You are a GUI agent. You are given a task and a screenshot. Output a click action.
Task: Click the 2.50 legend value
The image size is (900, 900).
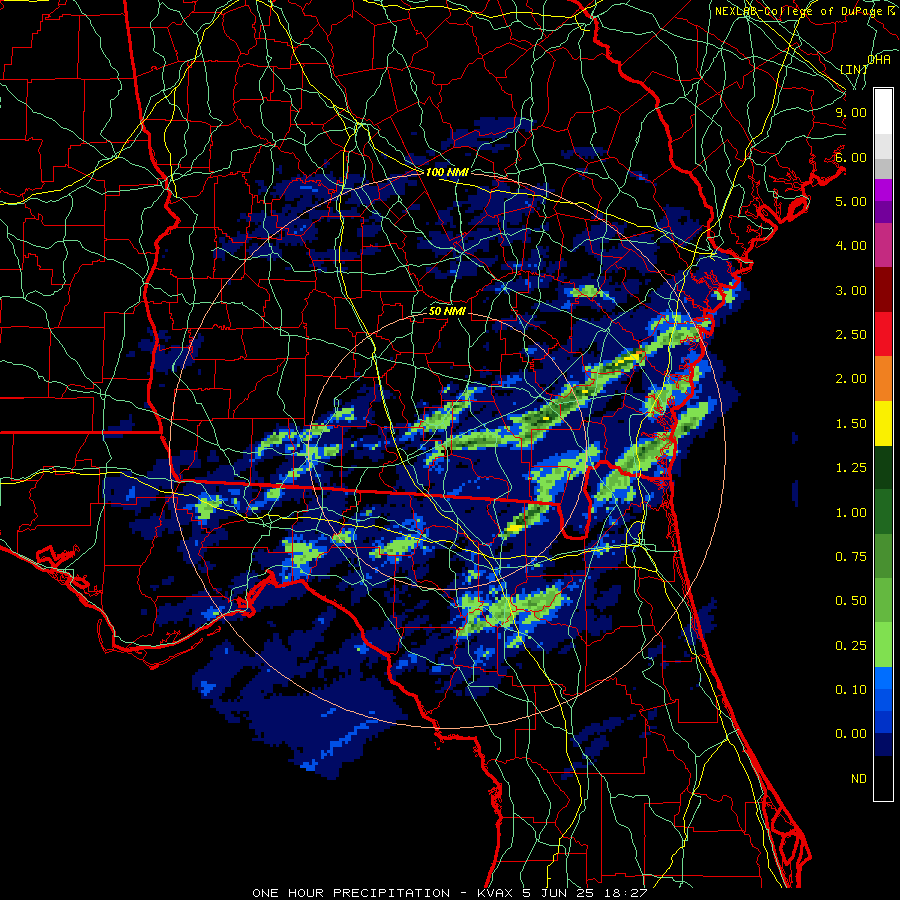[851, 335]
